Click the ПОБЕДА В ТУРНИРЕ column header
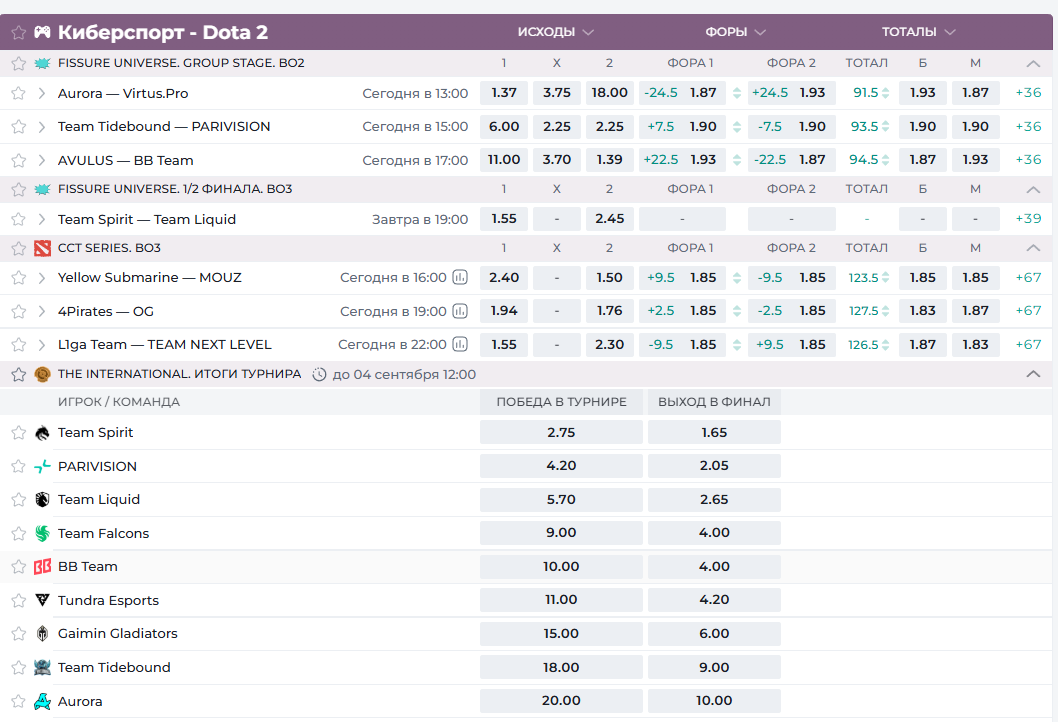 [561, 402]
